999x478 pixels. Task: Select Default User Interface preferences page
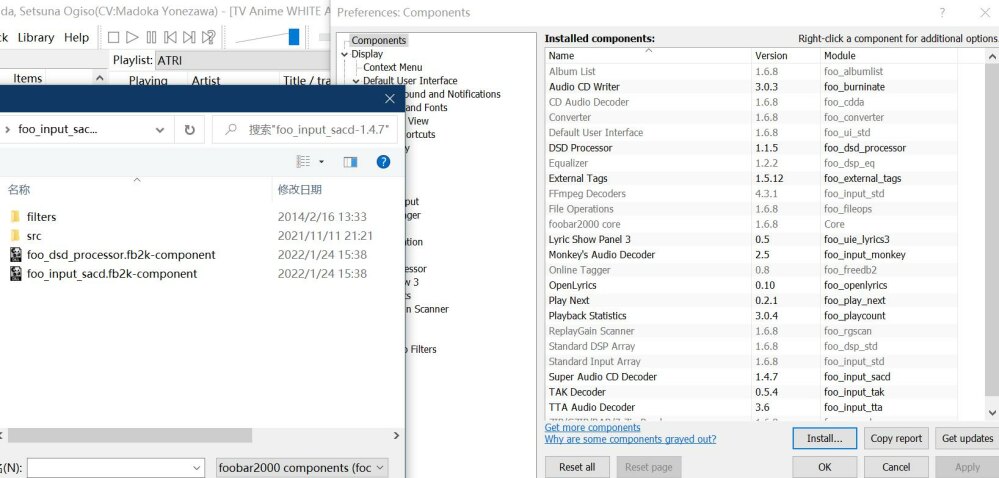point(410,81)
